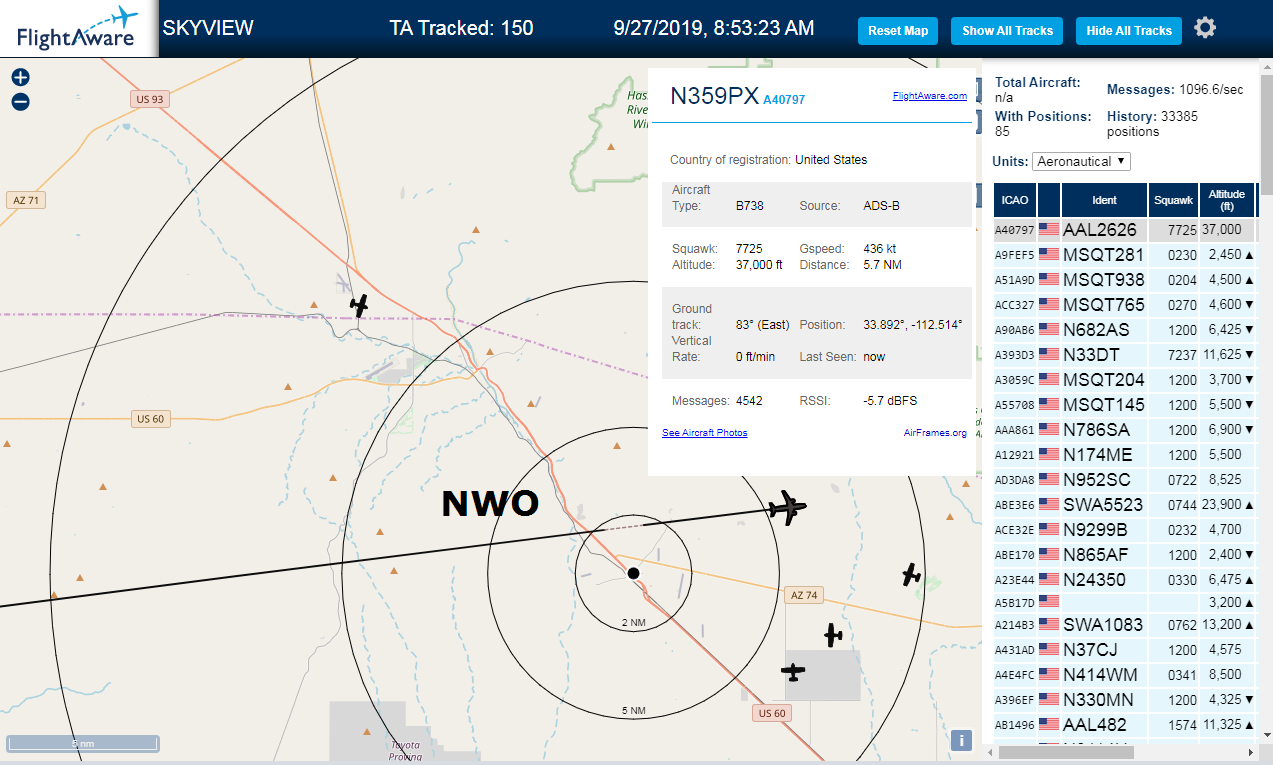
Task: Click the NWO label on the map
Action: click(491, 504)
